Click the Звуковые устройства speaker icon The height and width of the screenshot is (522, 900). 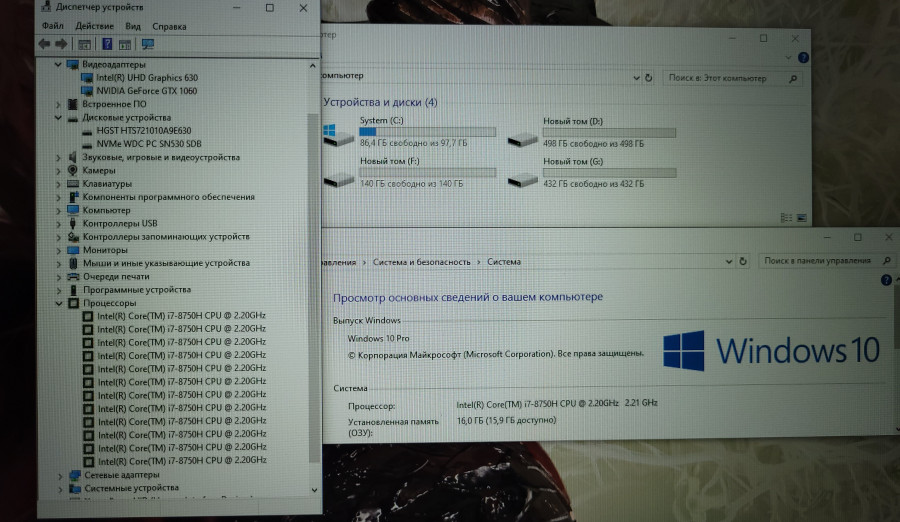pyautogui.click(x=72, y=157)
